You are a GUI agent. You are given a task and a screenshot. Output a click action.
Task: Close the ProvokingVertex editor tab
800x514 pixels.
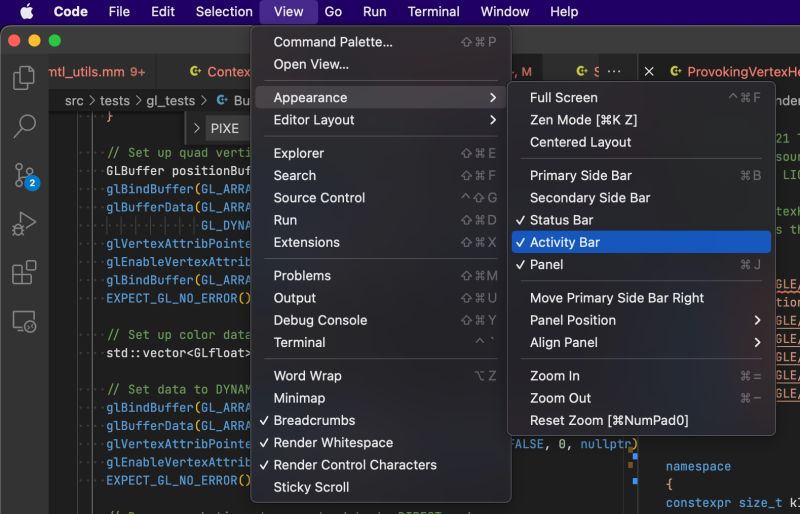(649, 71)
